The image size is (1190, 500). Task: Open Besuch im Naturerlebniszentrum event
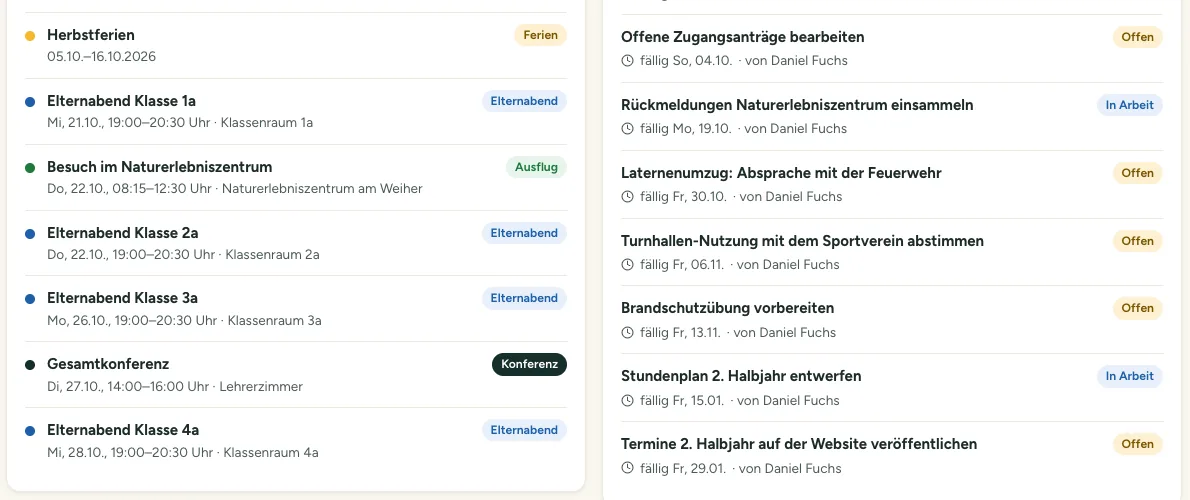(x=296, y=178)
